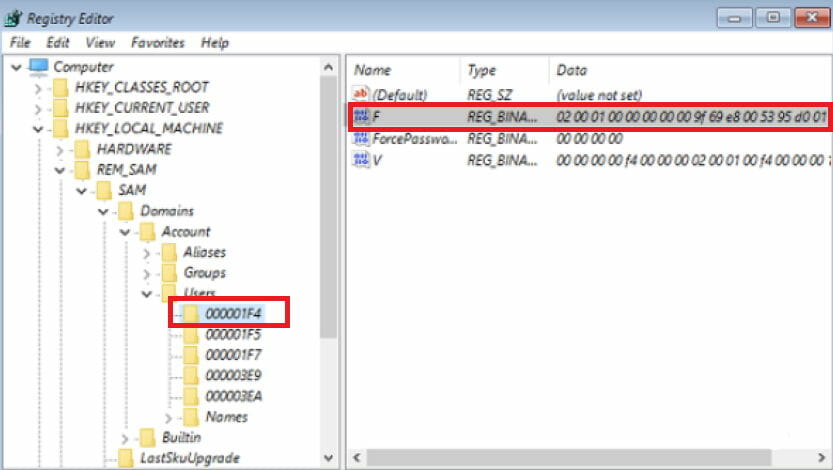
Task: Expand the HKEY_CLASSES_ROOT node
Action: point(38,89)
